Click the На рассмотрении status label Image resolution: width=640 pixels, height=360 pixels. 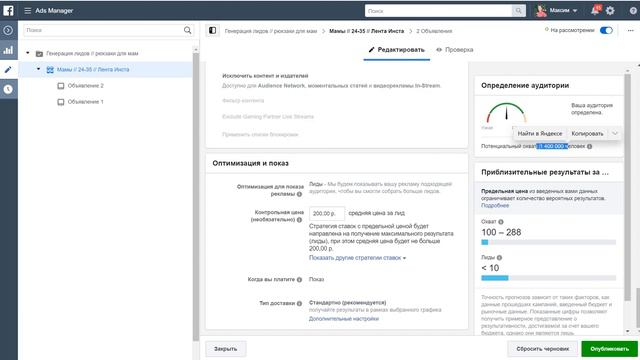[572, 30]
